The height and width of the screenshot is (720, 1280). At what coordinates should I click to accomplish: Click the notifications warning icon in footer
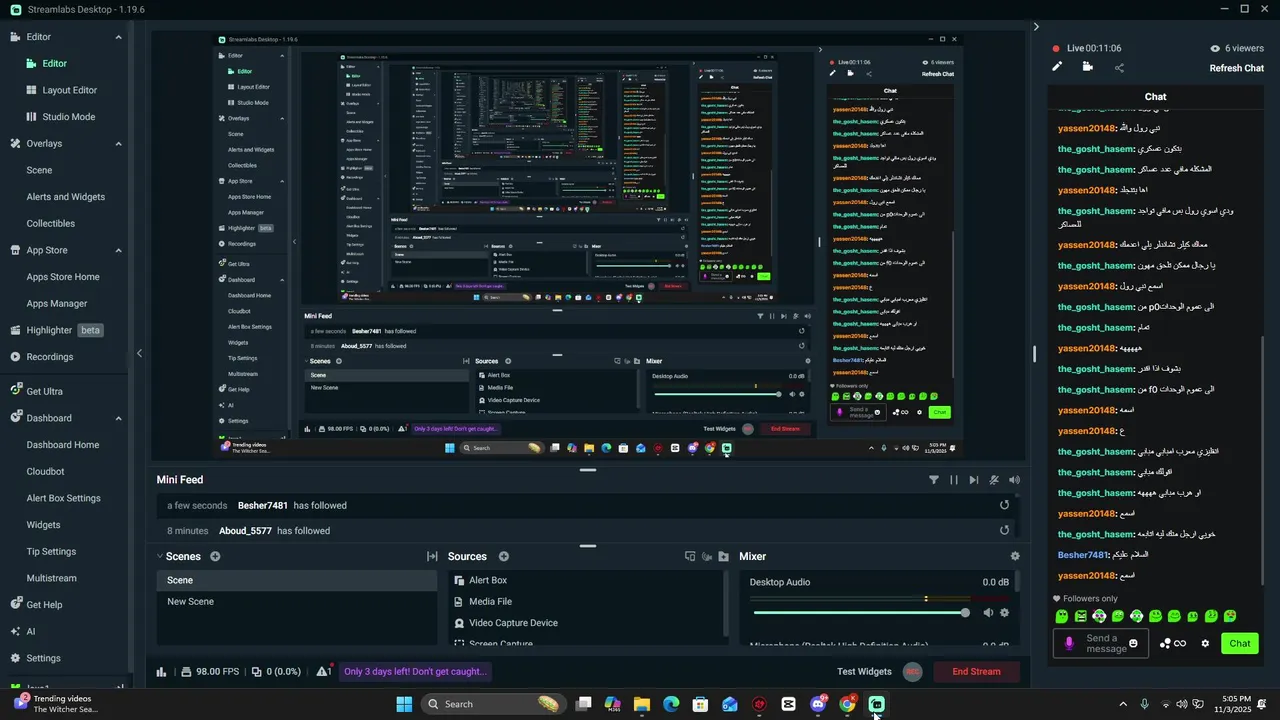click(x=324, y=672)
